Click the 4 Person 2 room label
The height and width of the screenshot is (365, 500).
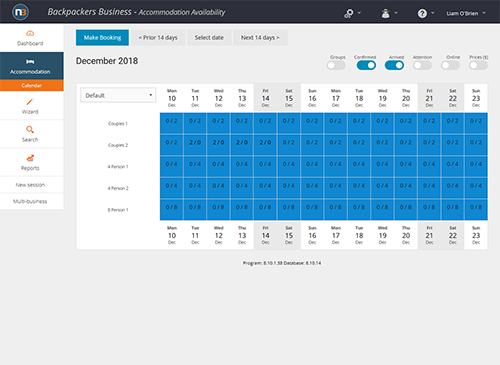click(118, 188)
